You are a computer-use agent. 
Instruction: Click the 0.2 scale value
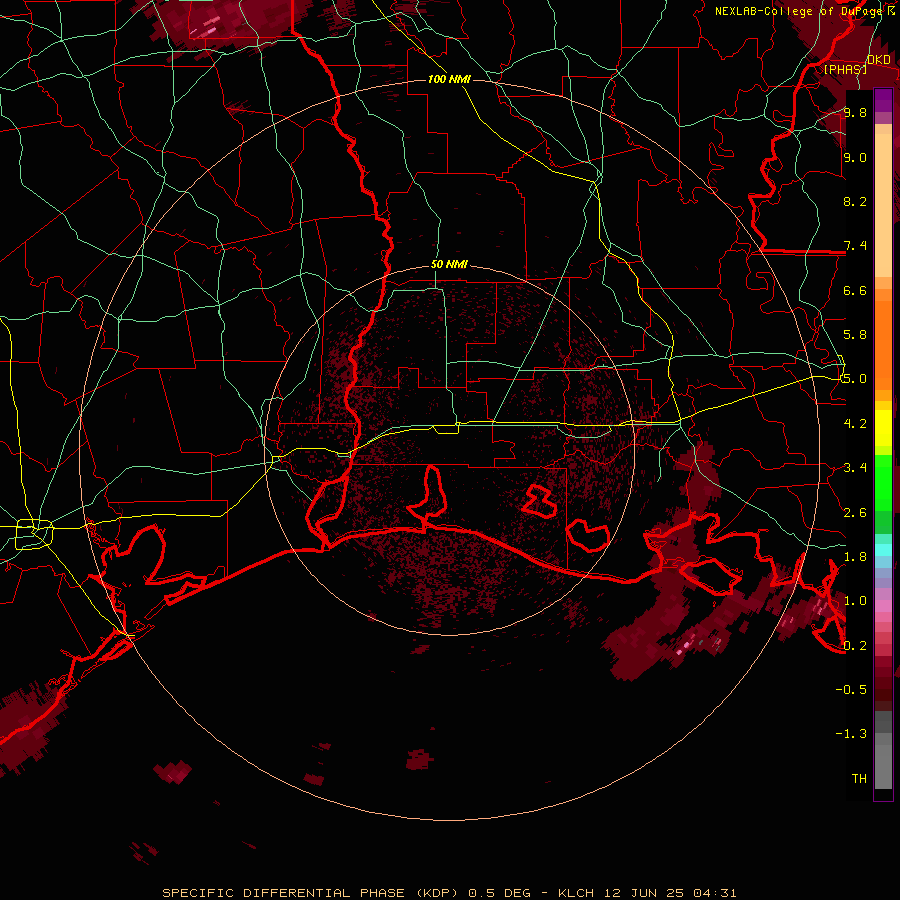pos(855,645)
